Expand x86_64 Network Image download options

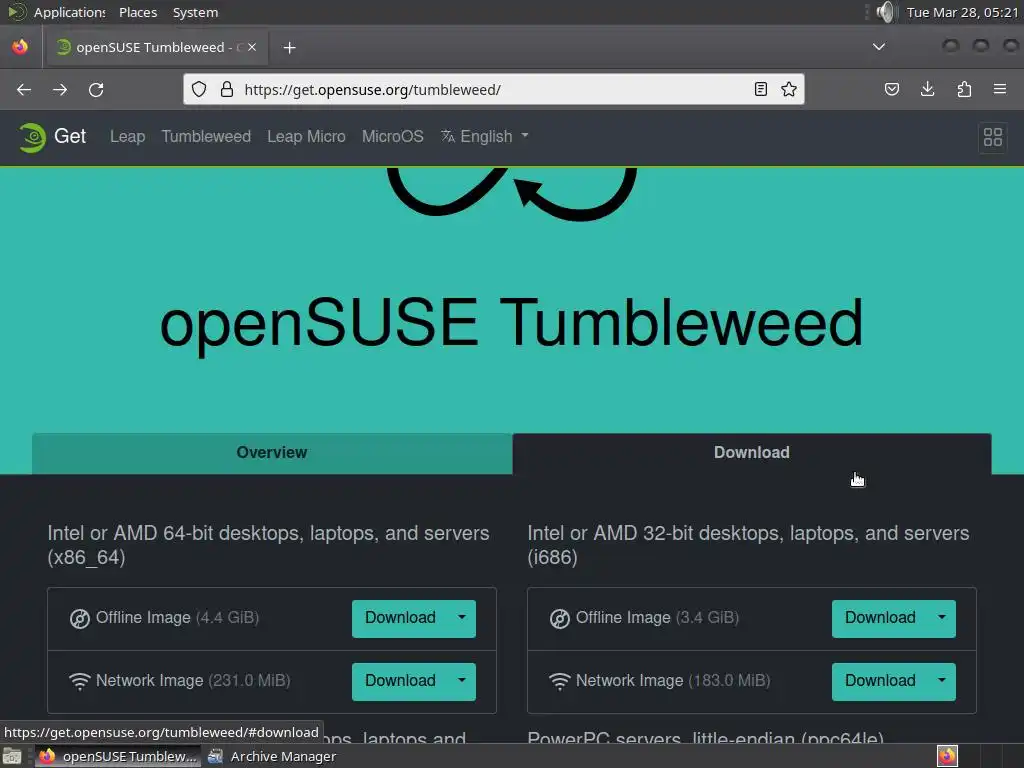click(462, 681)
